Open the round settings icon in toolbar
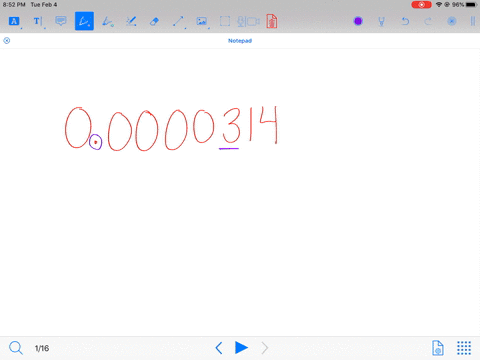The image size is (480, 360). 452,21
